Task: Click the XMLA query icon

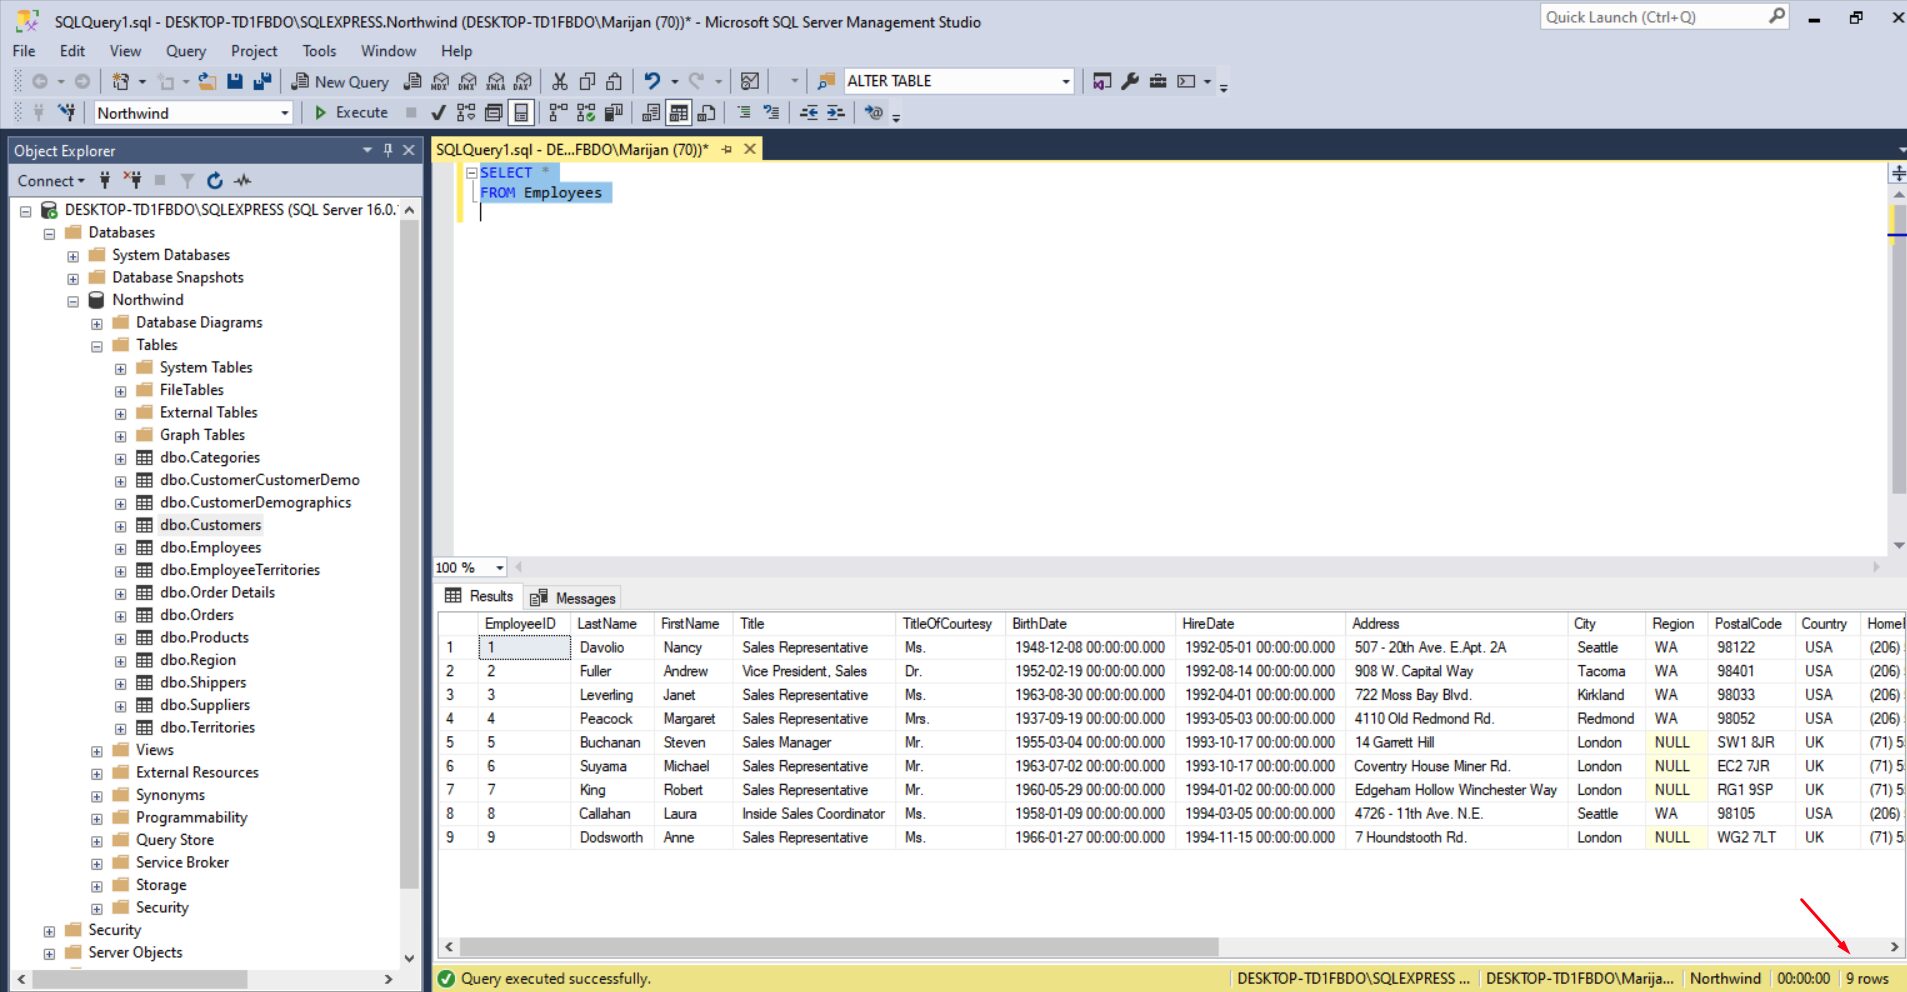Action: coord(496,82)
